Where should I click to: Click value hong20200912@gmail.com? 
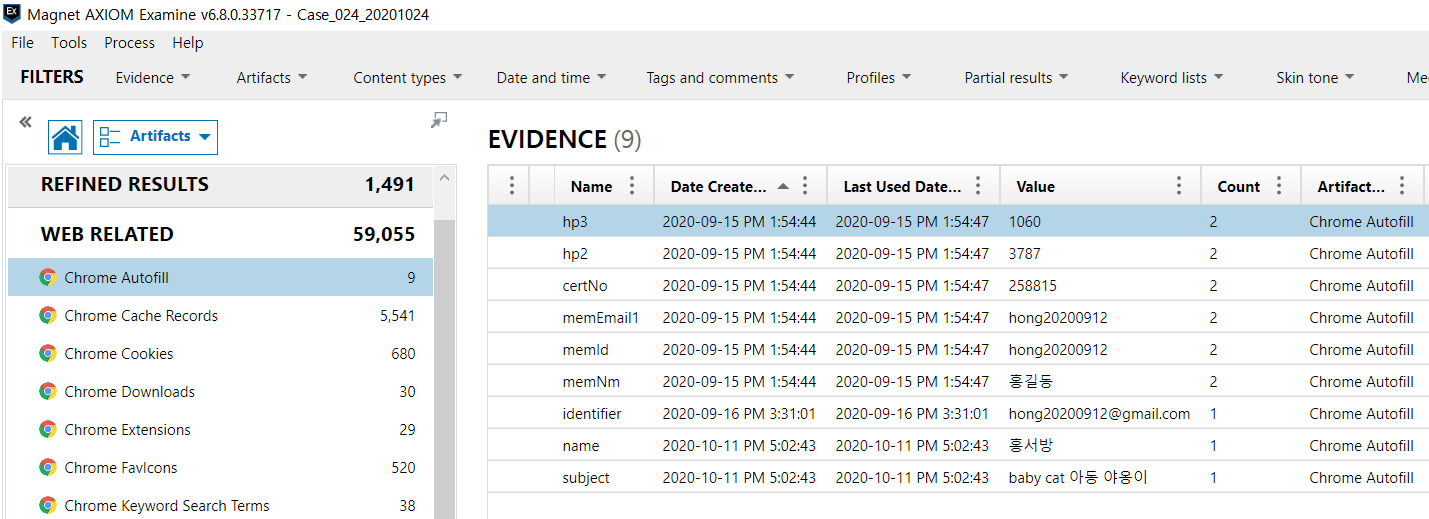coord(1099,413)
